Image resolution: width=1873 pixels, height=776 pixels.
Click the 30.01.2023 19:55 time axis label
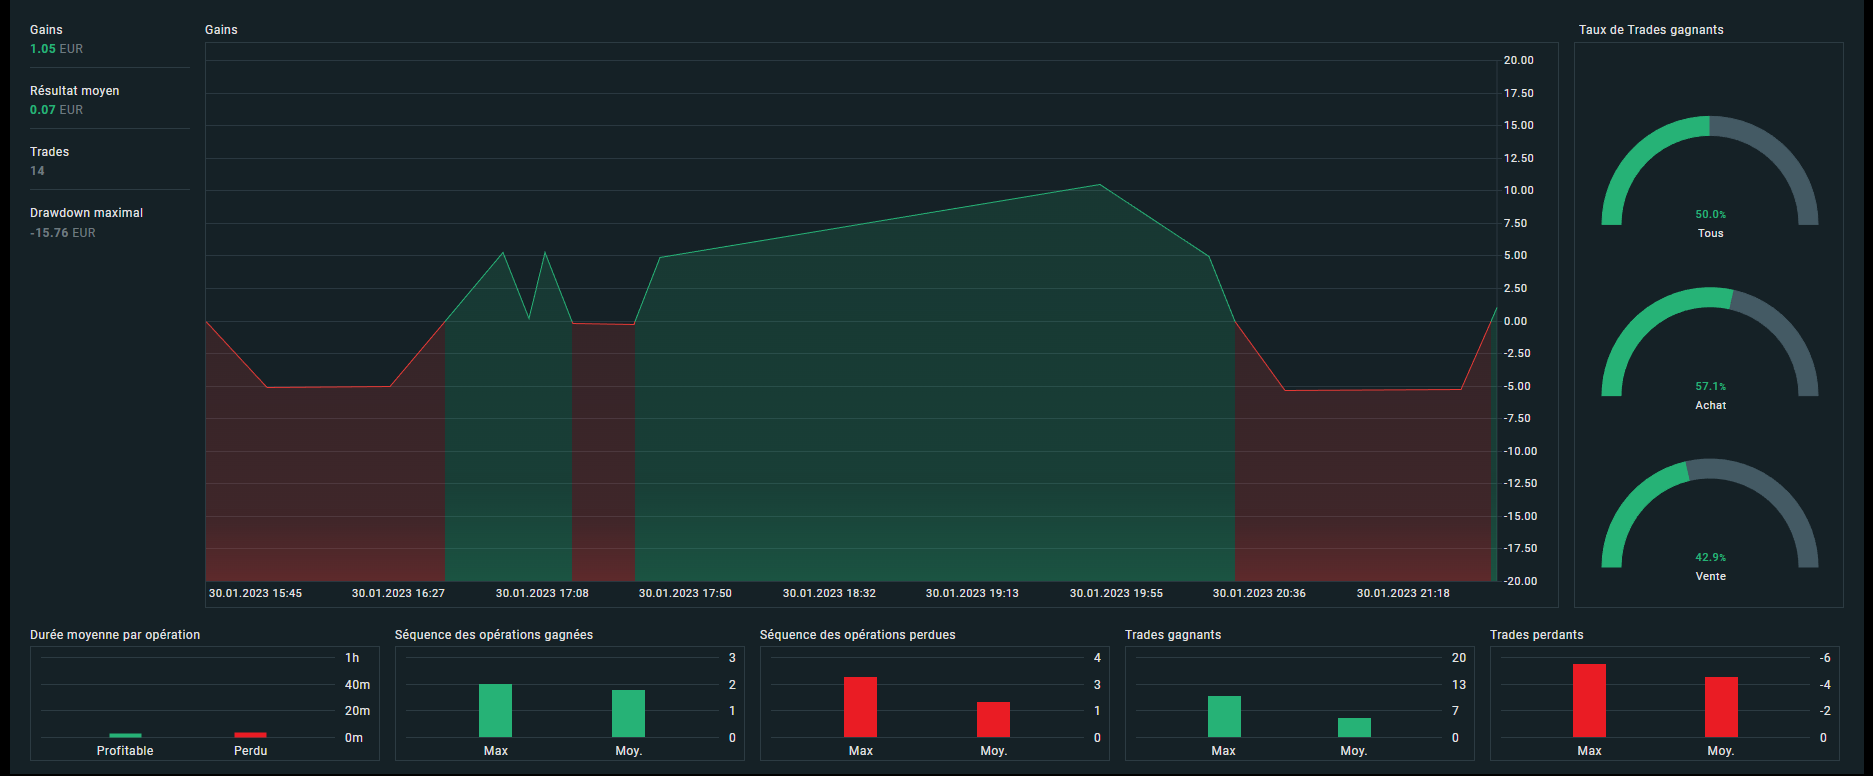pos(1116,593)
